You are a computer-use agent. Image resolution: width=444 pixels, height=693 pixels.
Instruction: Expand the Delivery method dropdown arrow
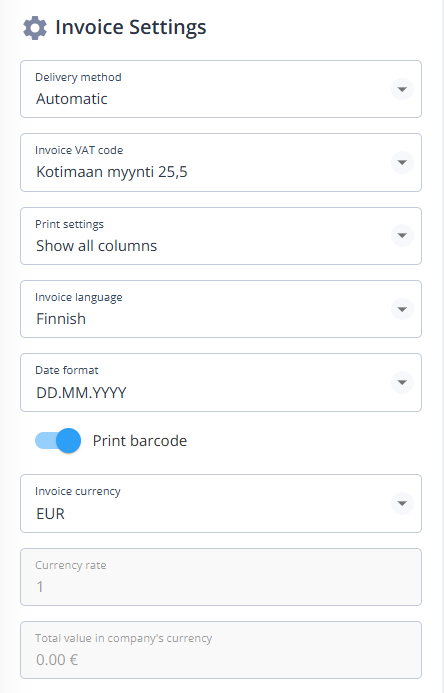402,89
